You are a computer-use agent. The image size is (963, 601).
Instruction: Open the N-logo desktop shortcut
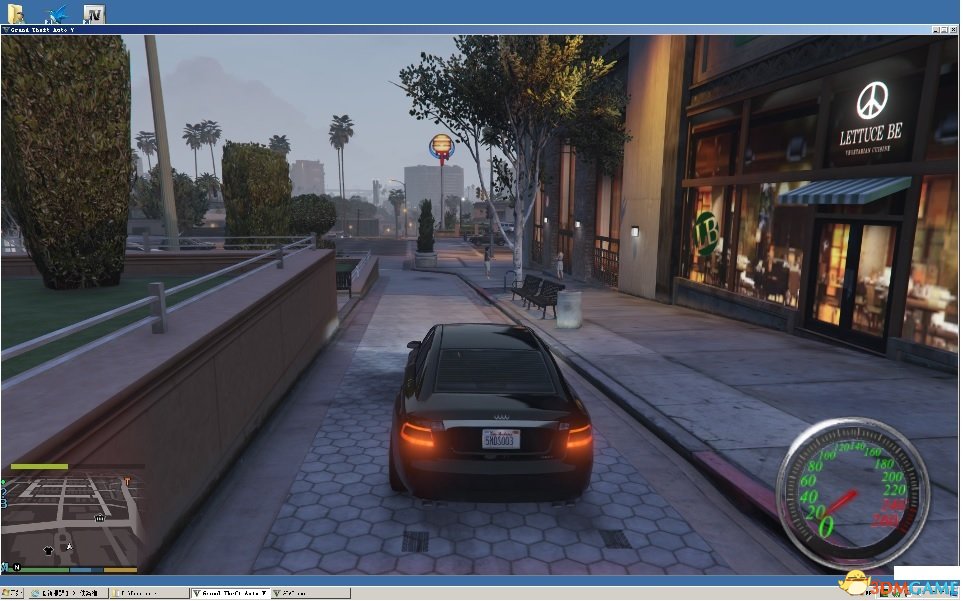(x=94, y=14)
